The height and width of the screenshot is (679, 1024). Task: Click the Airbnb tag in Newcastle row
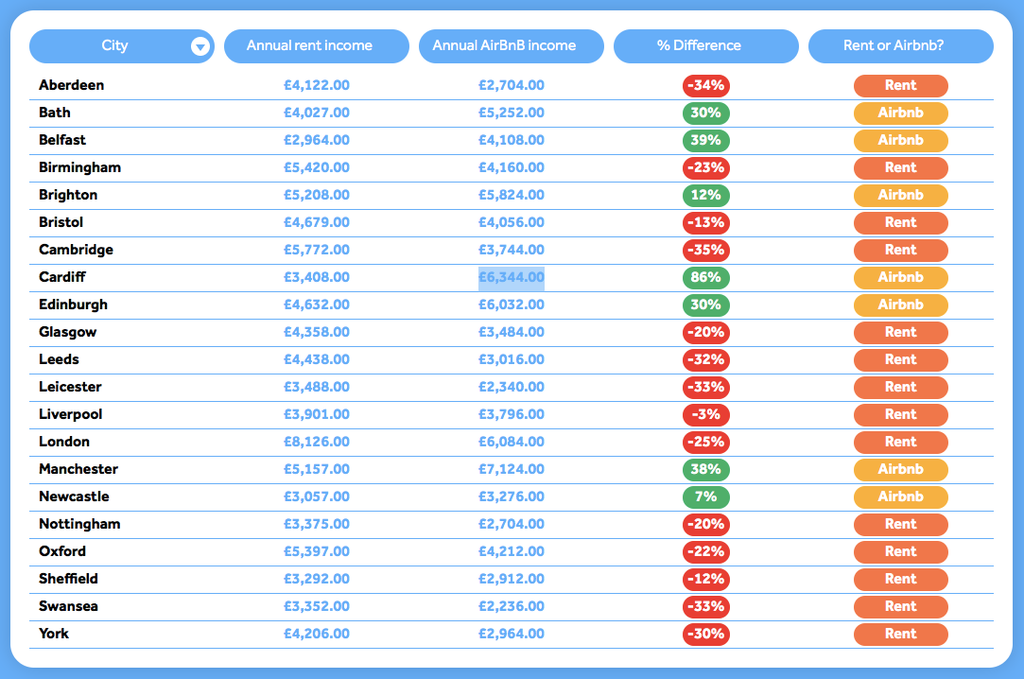point(900,497)
